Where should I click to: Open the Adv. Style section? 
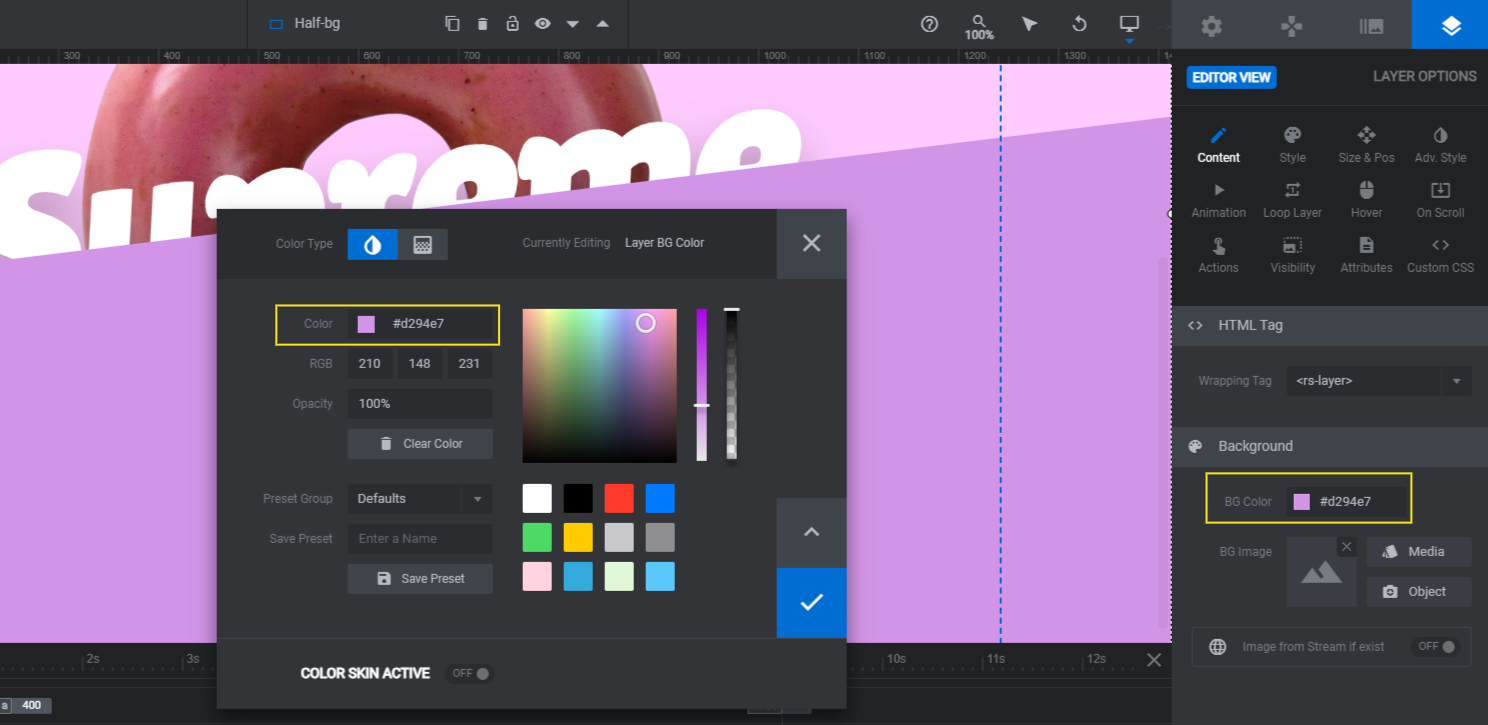pos(1440,145)
